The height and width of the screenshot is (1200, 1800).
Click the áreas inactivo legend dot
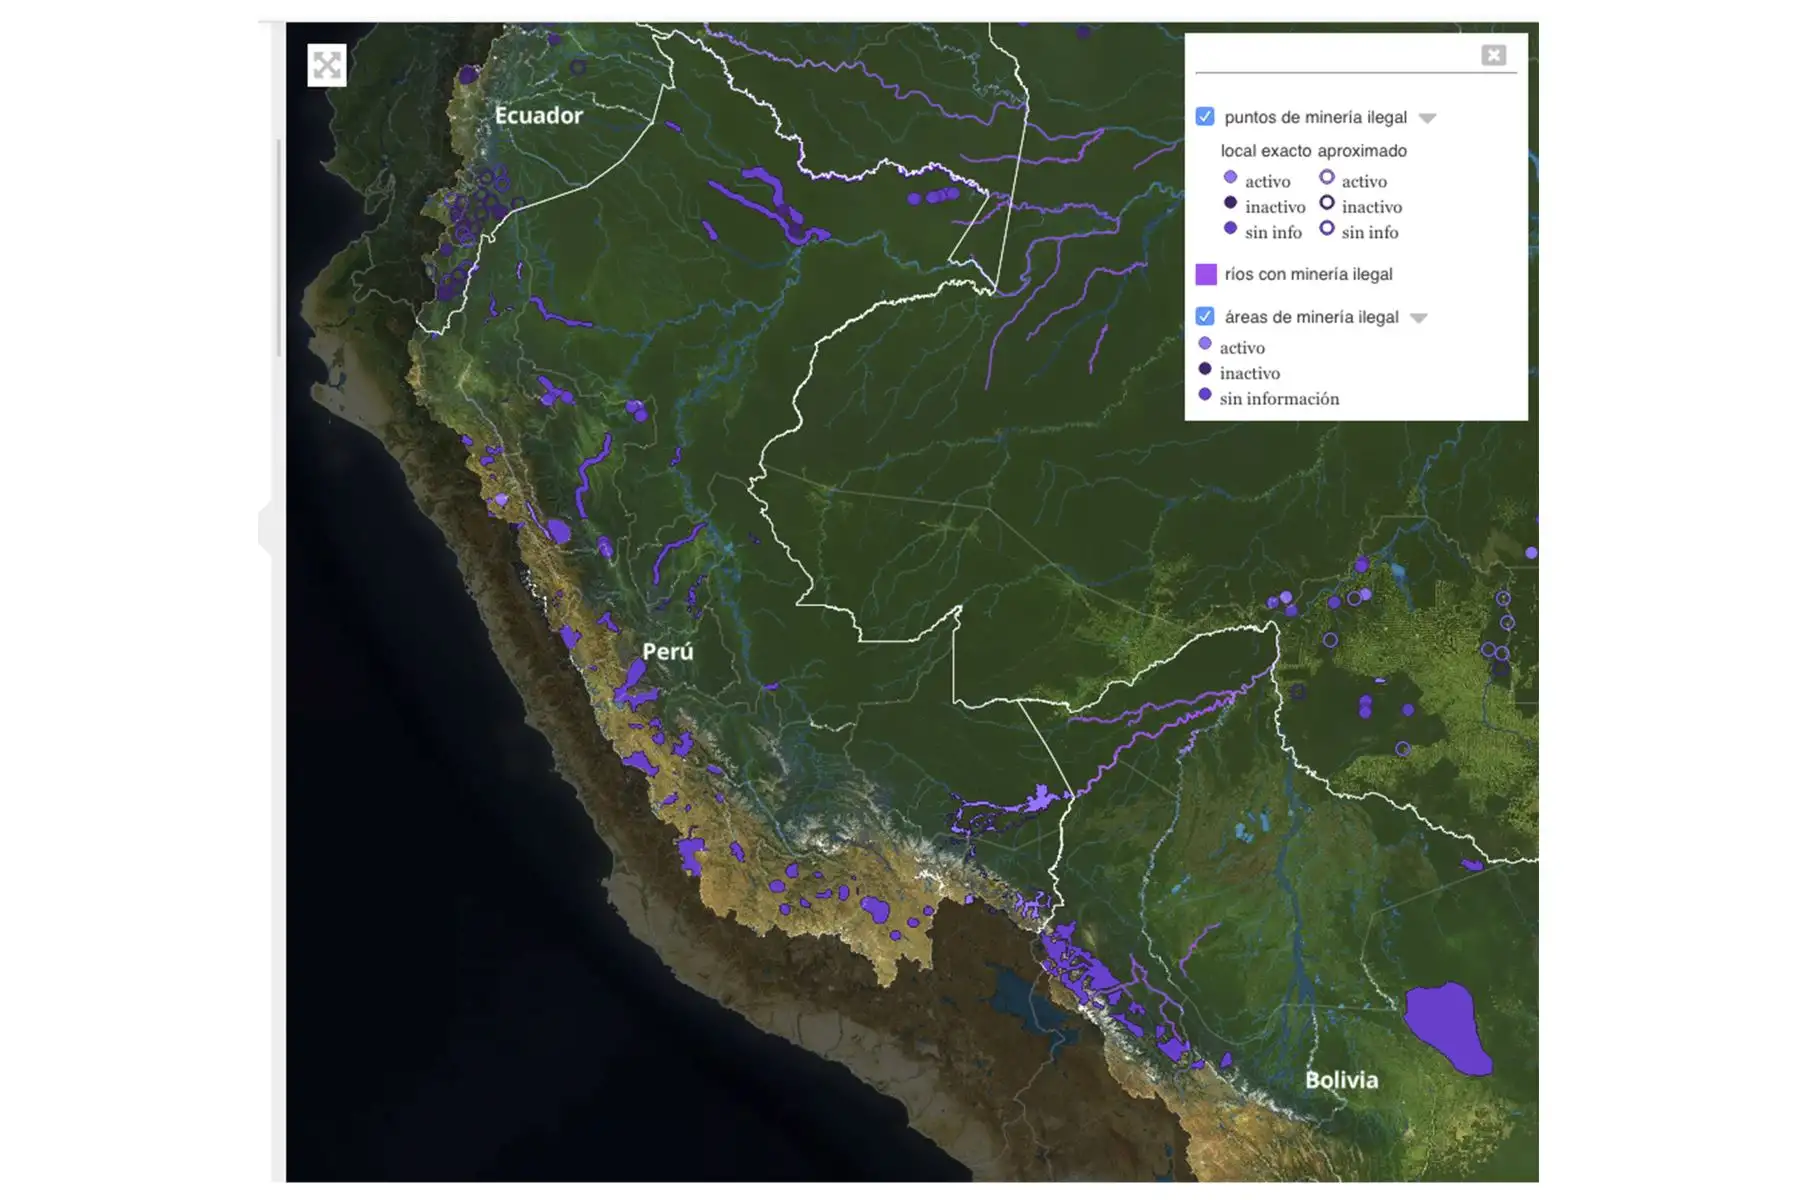(x=1205, y=369)
